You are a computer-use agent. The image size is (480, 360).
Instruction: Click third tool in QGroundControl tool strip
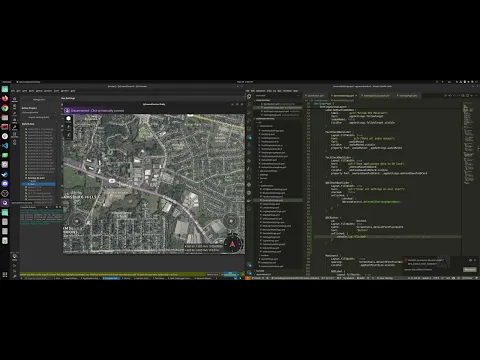tap(68, 135)
